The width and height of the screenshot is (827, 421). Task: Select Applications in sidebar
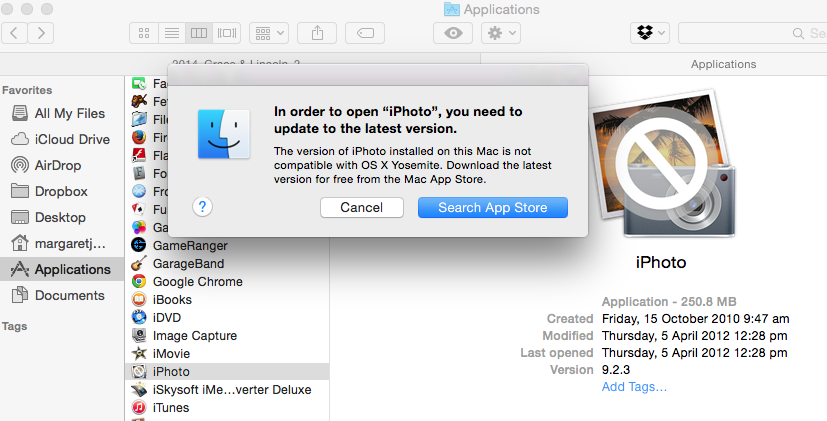[x=62, y=269]
